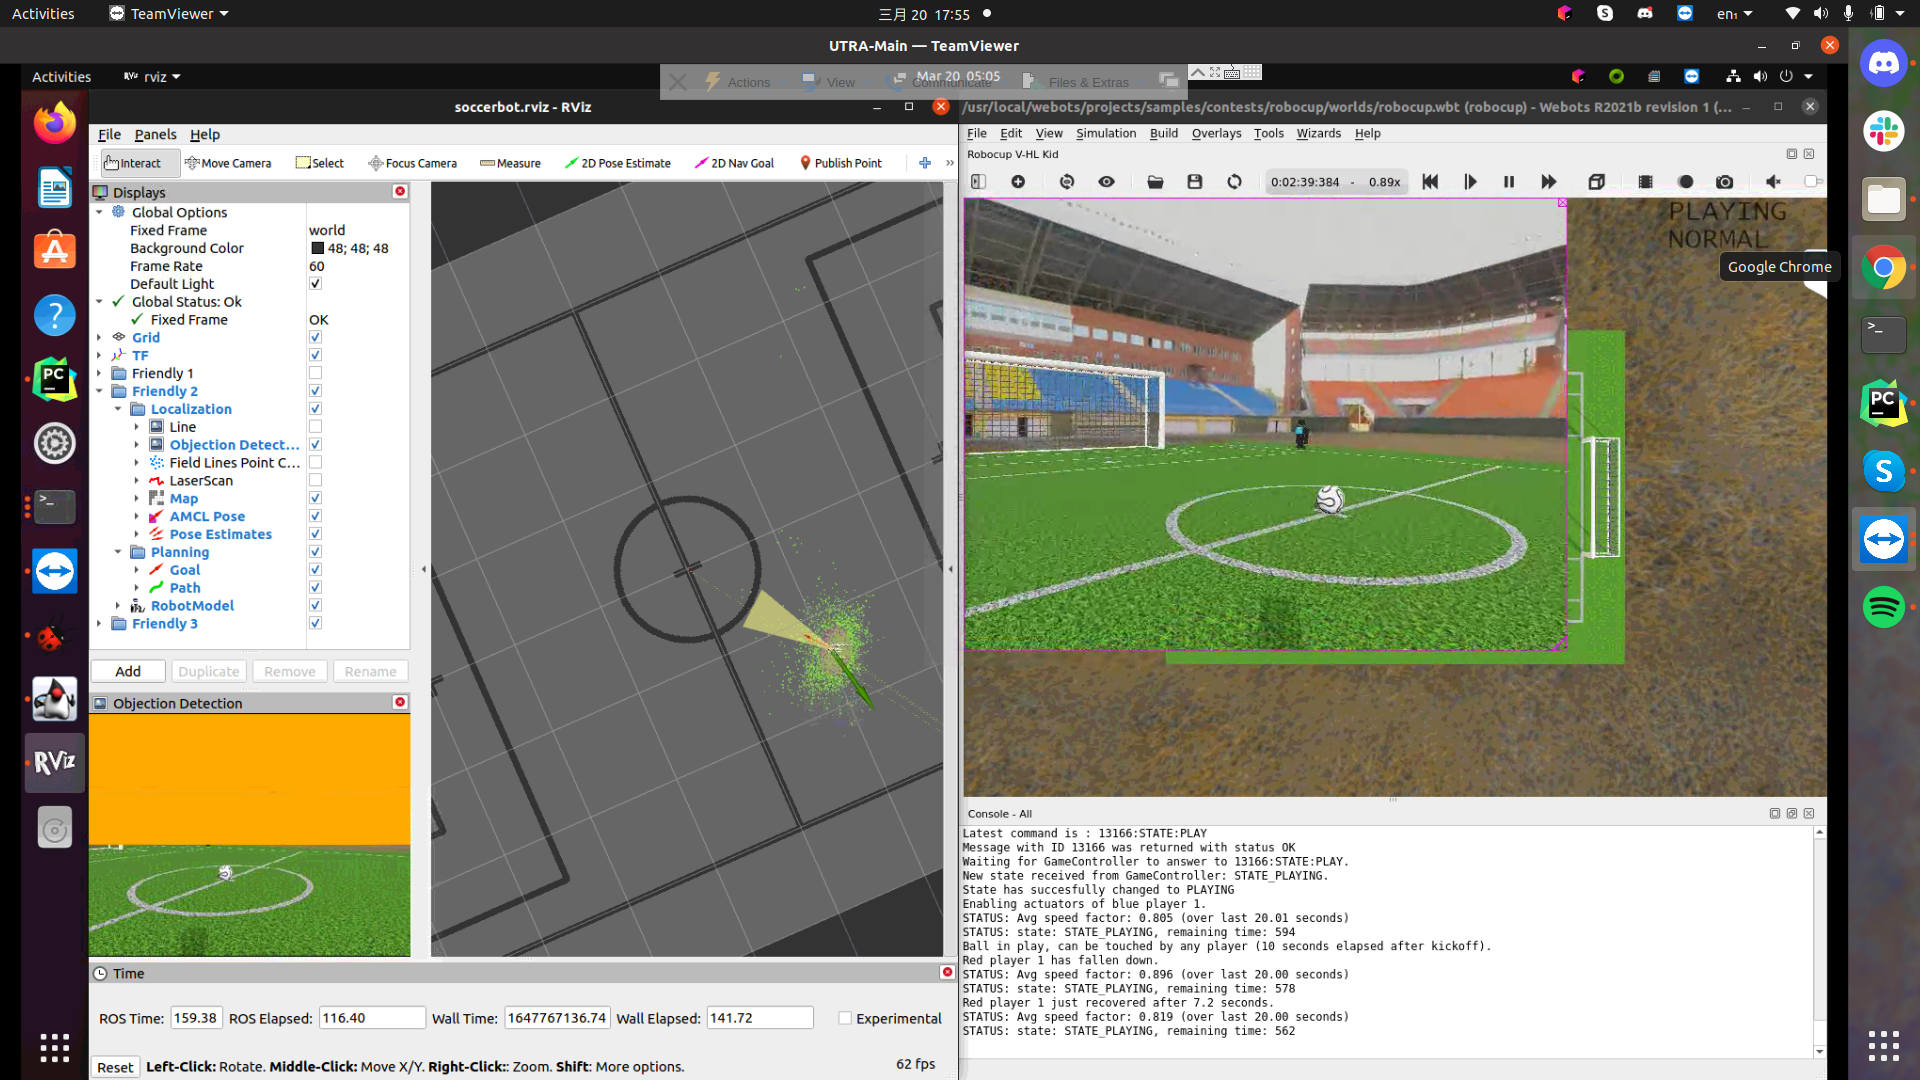Click the Background Color swatch showing 48;48;48
This screenshot has width=1920, height=1080.
pos(315,248)
